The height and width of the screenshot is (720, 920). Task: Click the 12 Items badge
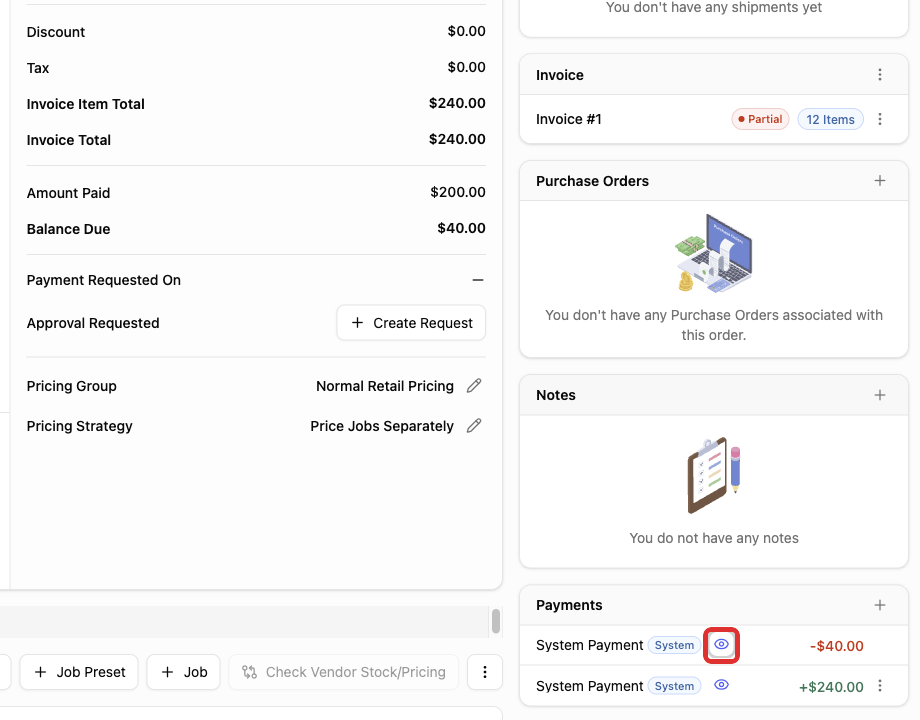(x=830, y=120)
